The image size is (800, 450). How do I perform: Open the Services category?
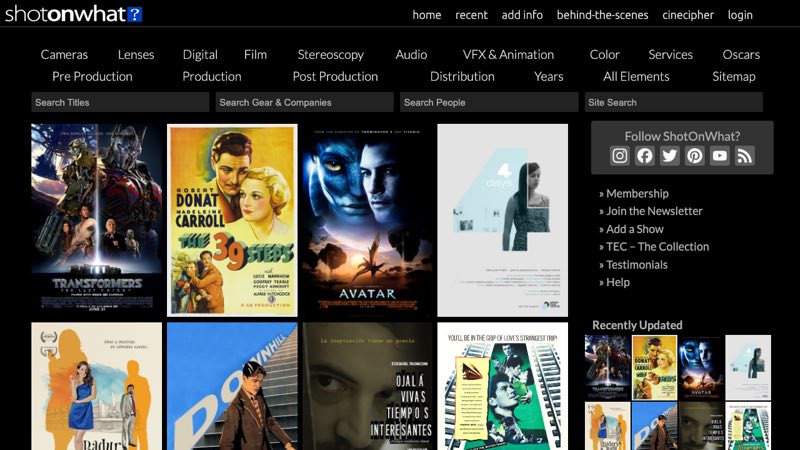(x=670, y=55)
